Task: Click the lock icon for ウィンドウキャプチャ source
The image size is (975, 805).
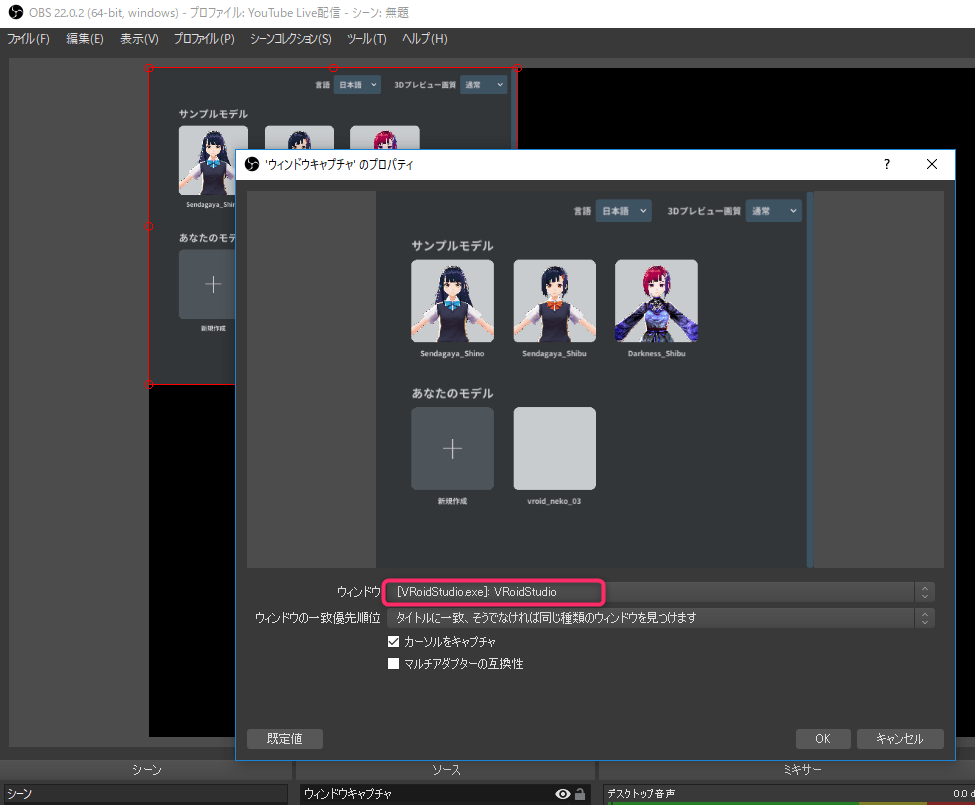Action: pyautogui.click(x=580, y=794)
